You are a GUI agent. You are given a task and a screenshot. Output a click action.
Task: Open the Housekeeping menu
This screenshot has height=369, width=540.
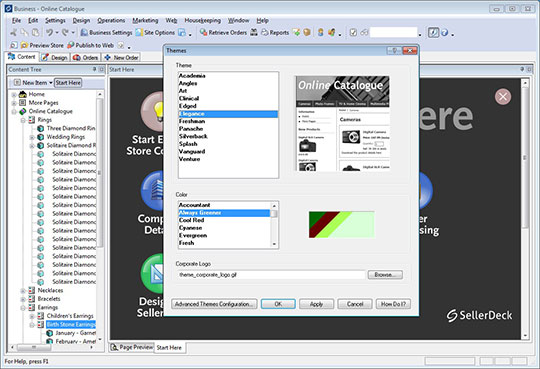(202, 21)
